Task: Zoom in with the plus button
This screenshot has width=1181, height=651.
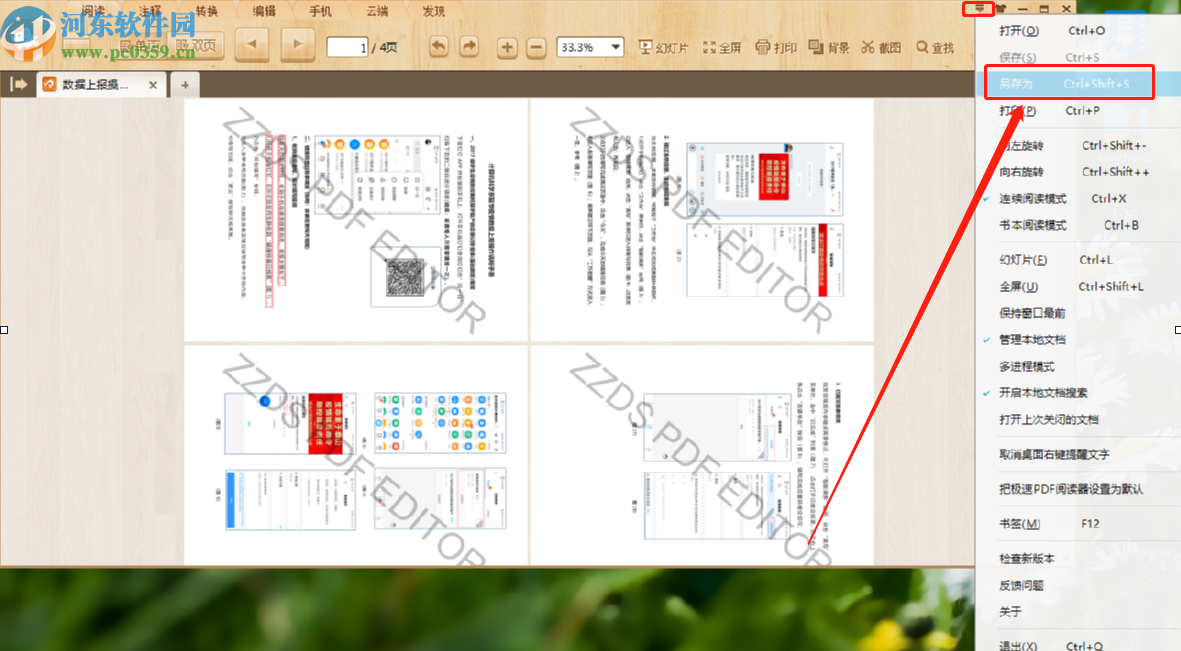Action: click(507, 47)
